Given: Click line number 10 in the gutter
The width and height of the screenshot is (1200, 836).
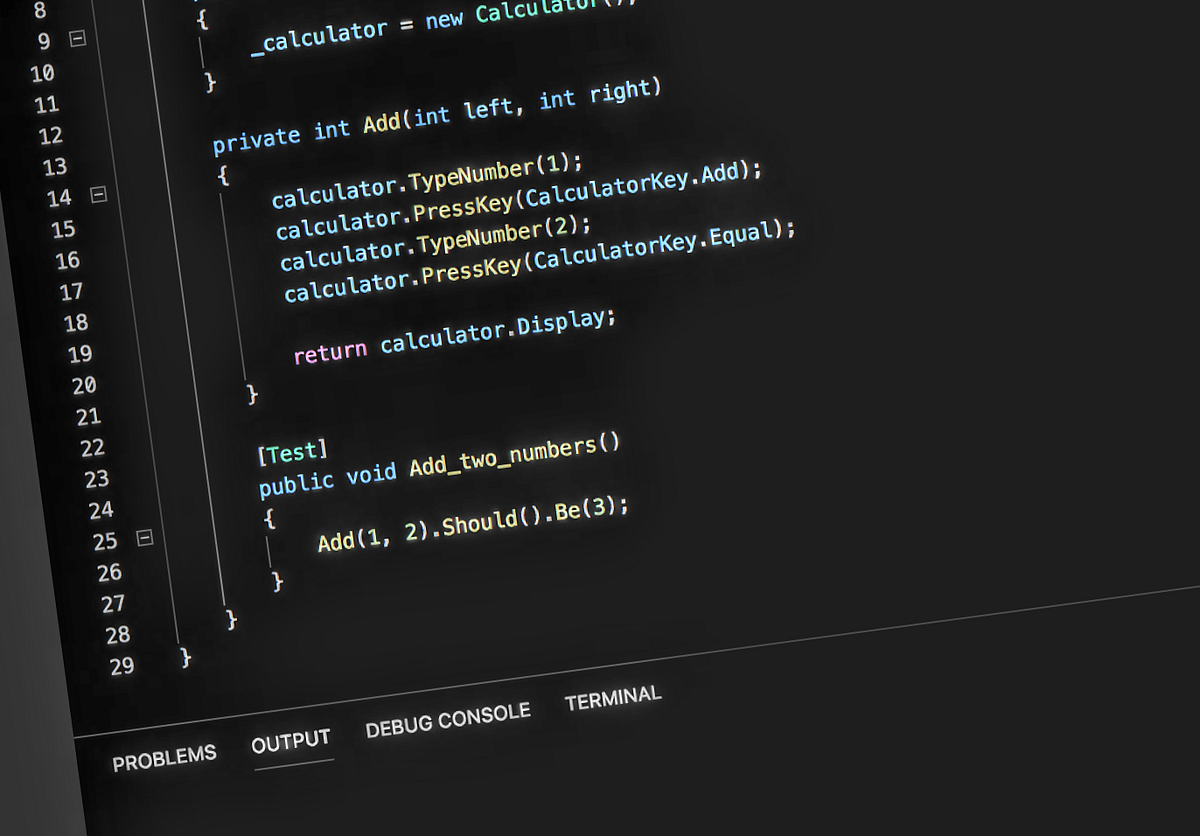Looking at the screenshot, I should pos(42,74).
